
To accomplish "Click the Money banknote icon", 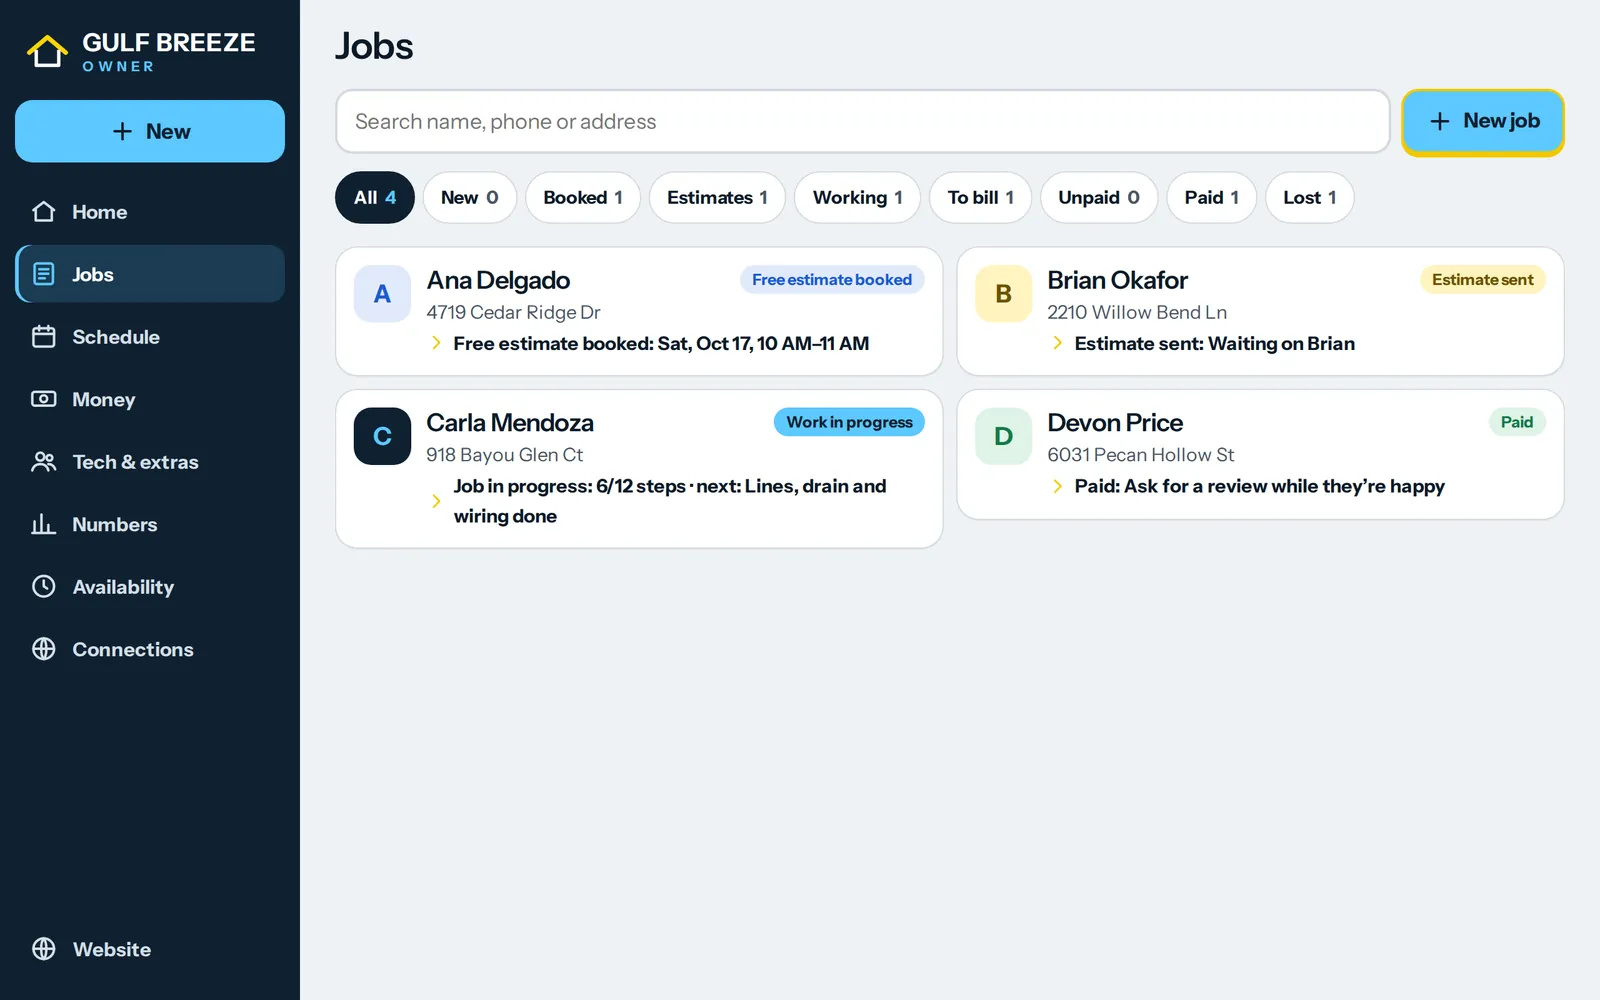I will (x=44, y=399).
